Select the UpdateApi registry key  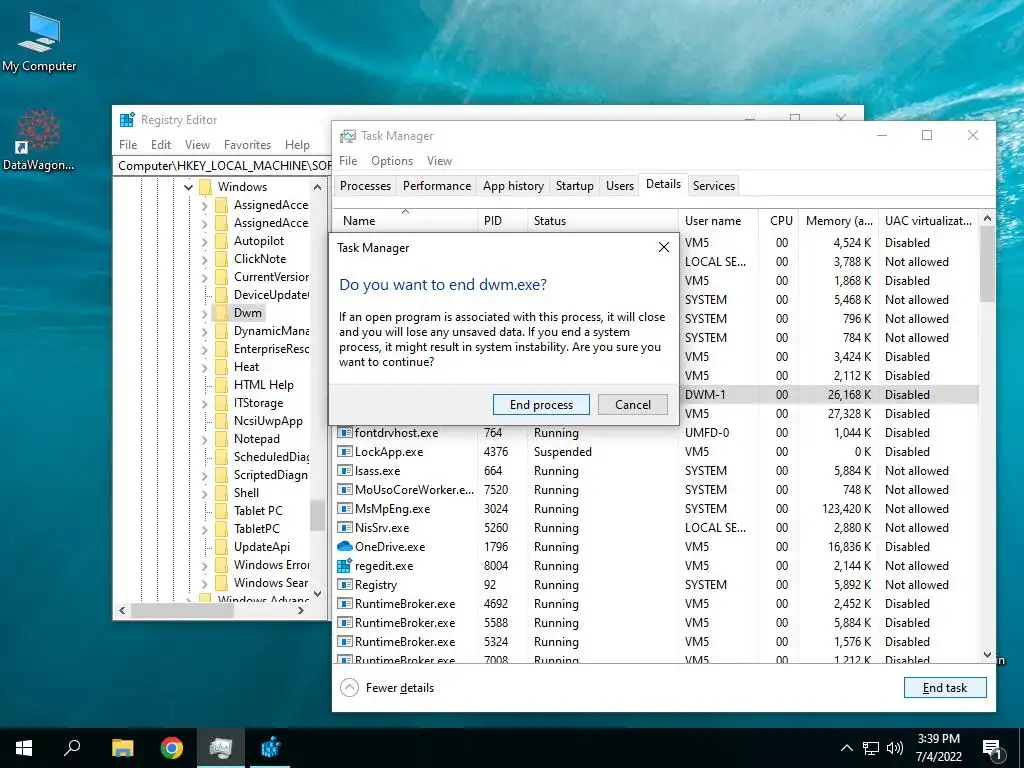point(261,547)
